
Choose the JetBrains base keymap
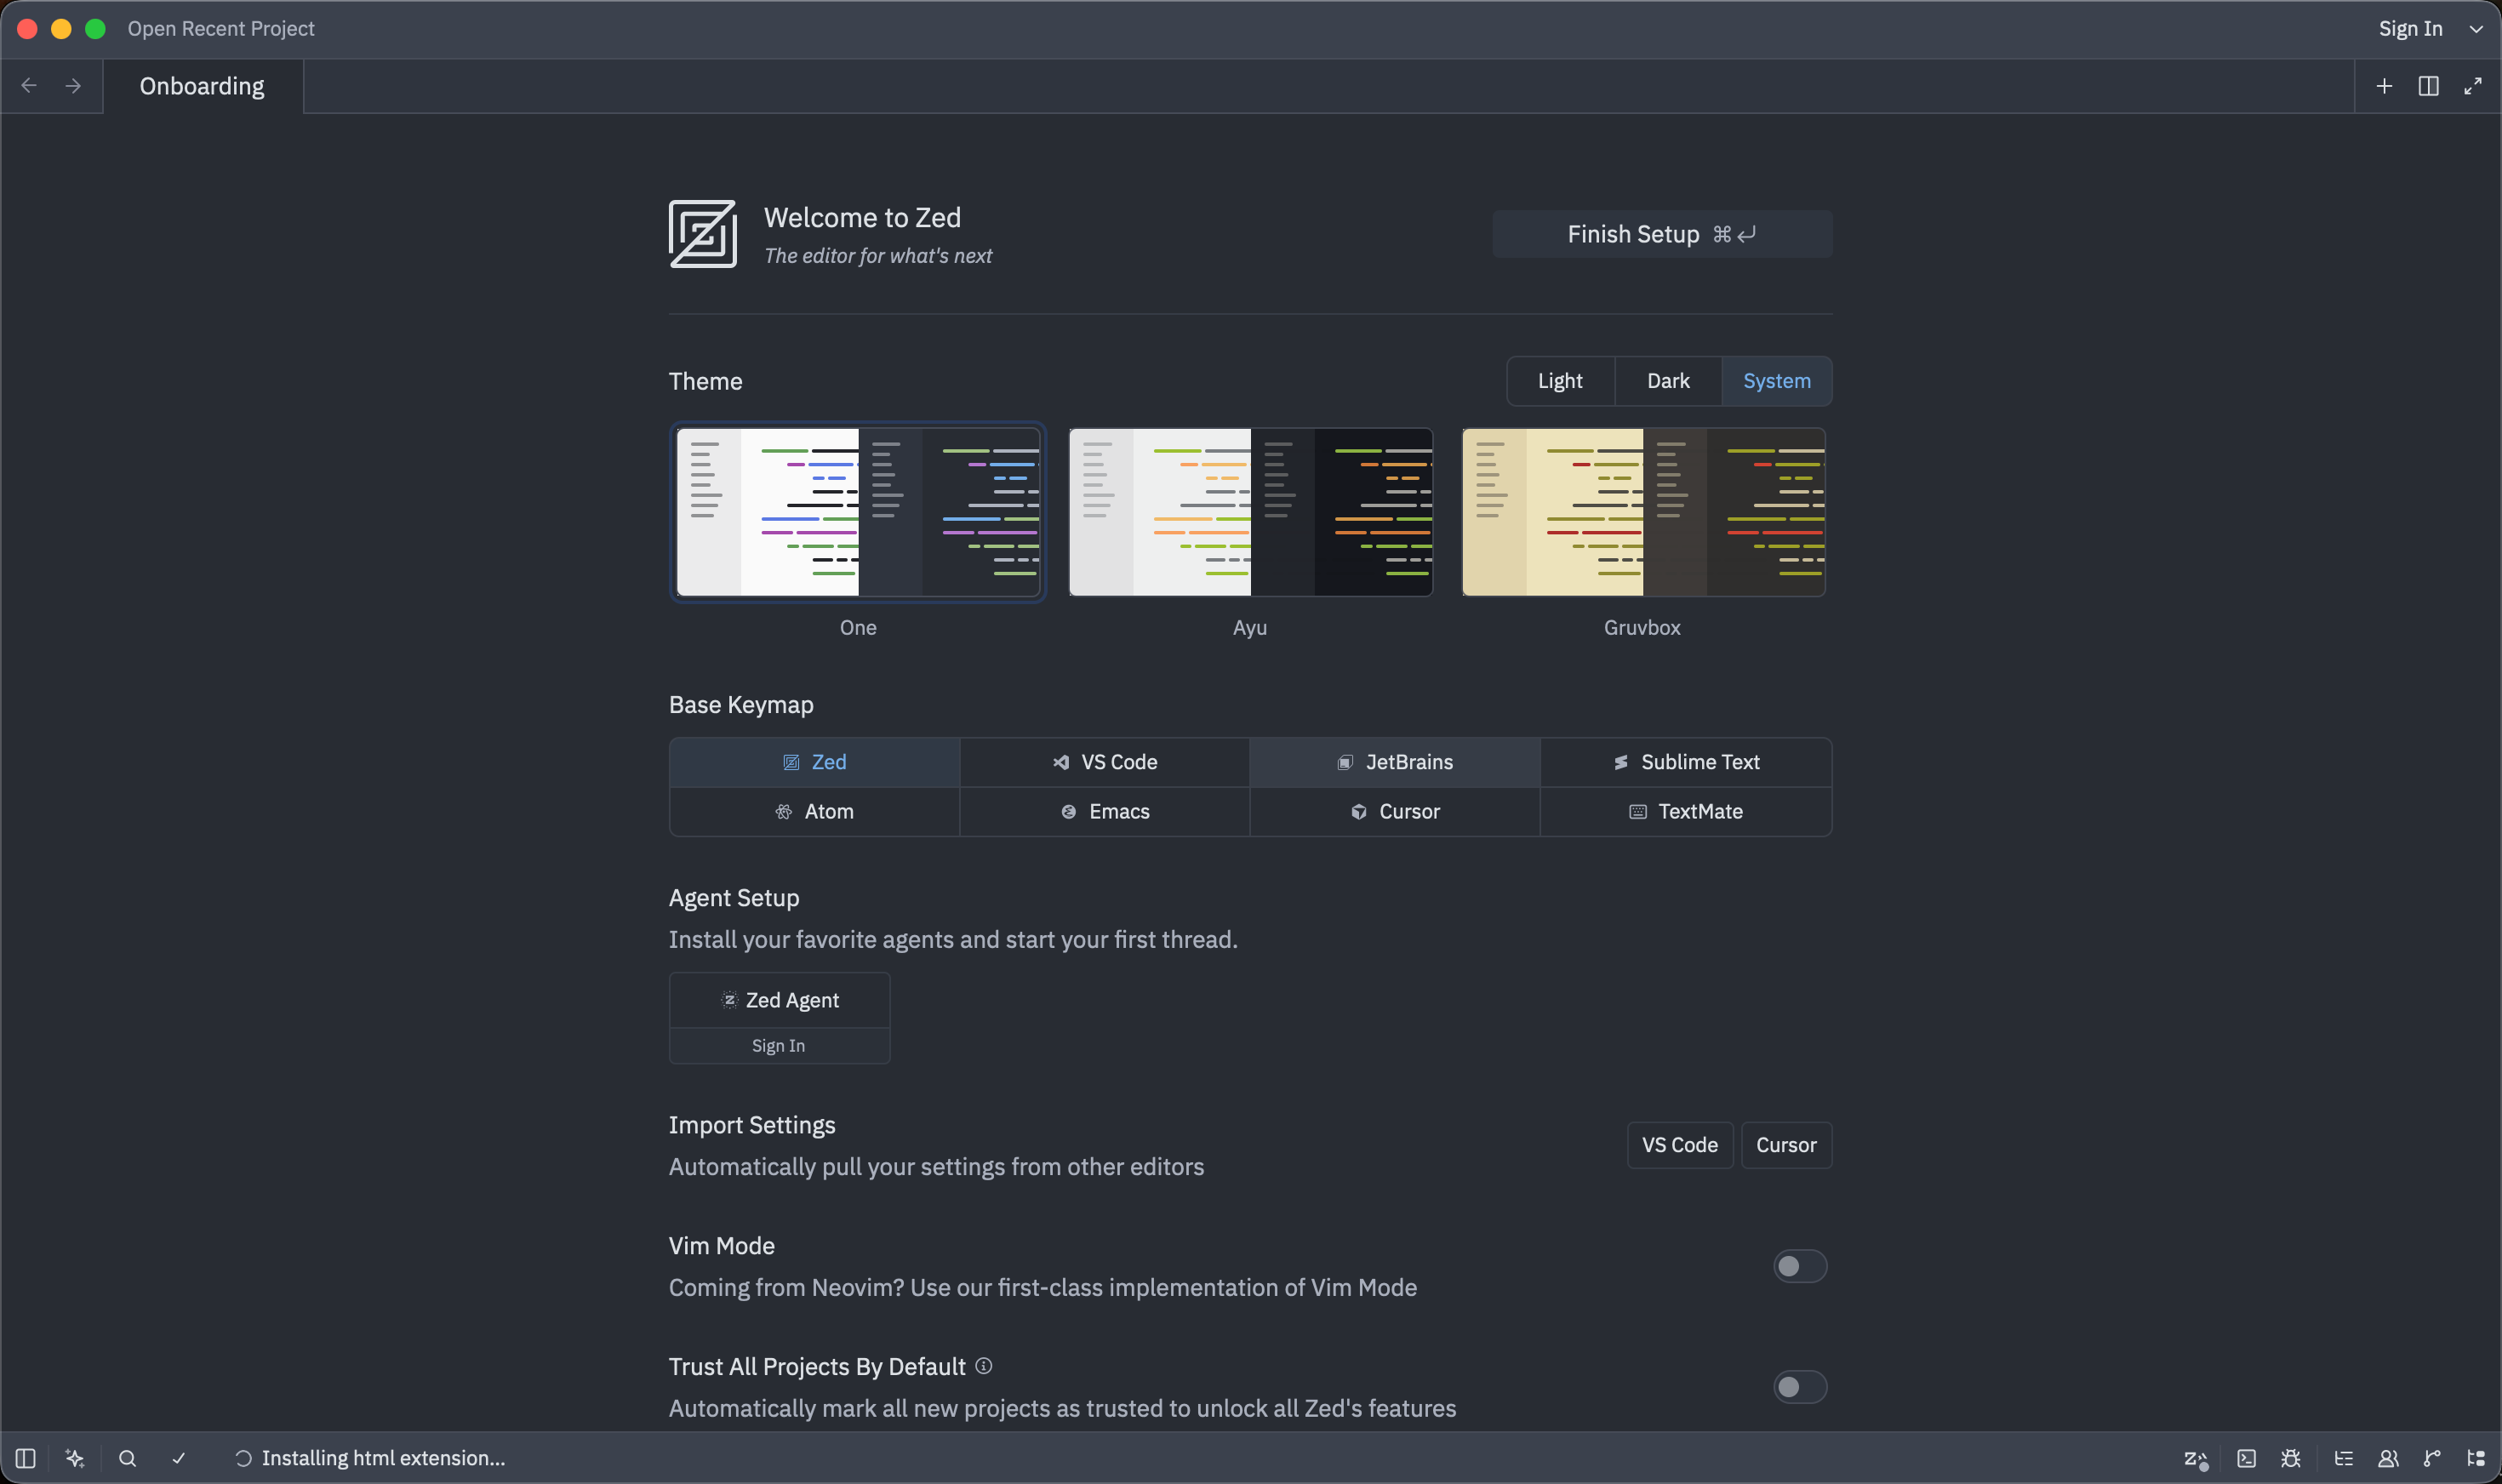(x=1395, y=762)
